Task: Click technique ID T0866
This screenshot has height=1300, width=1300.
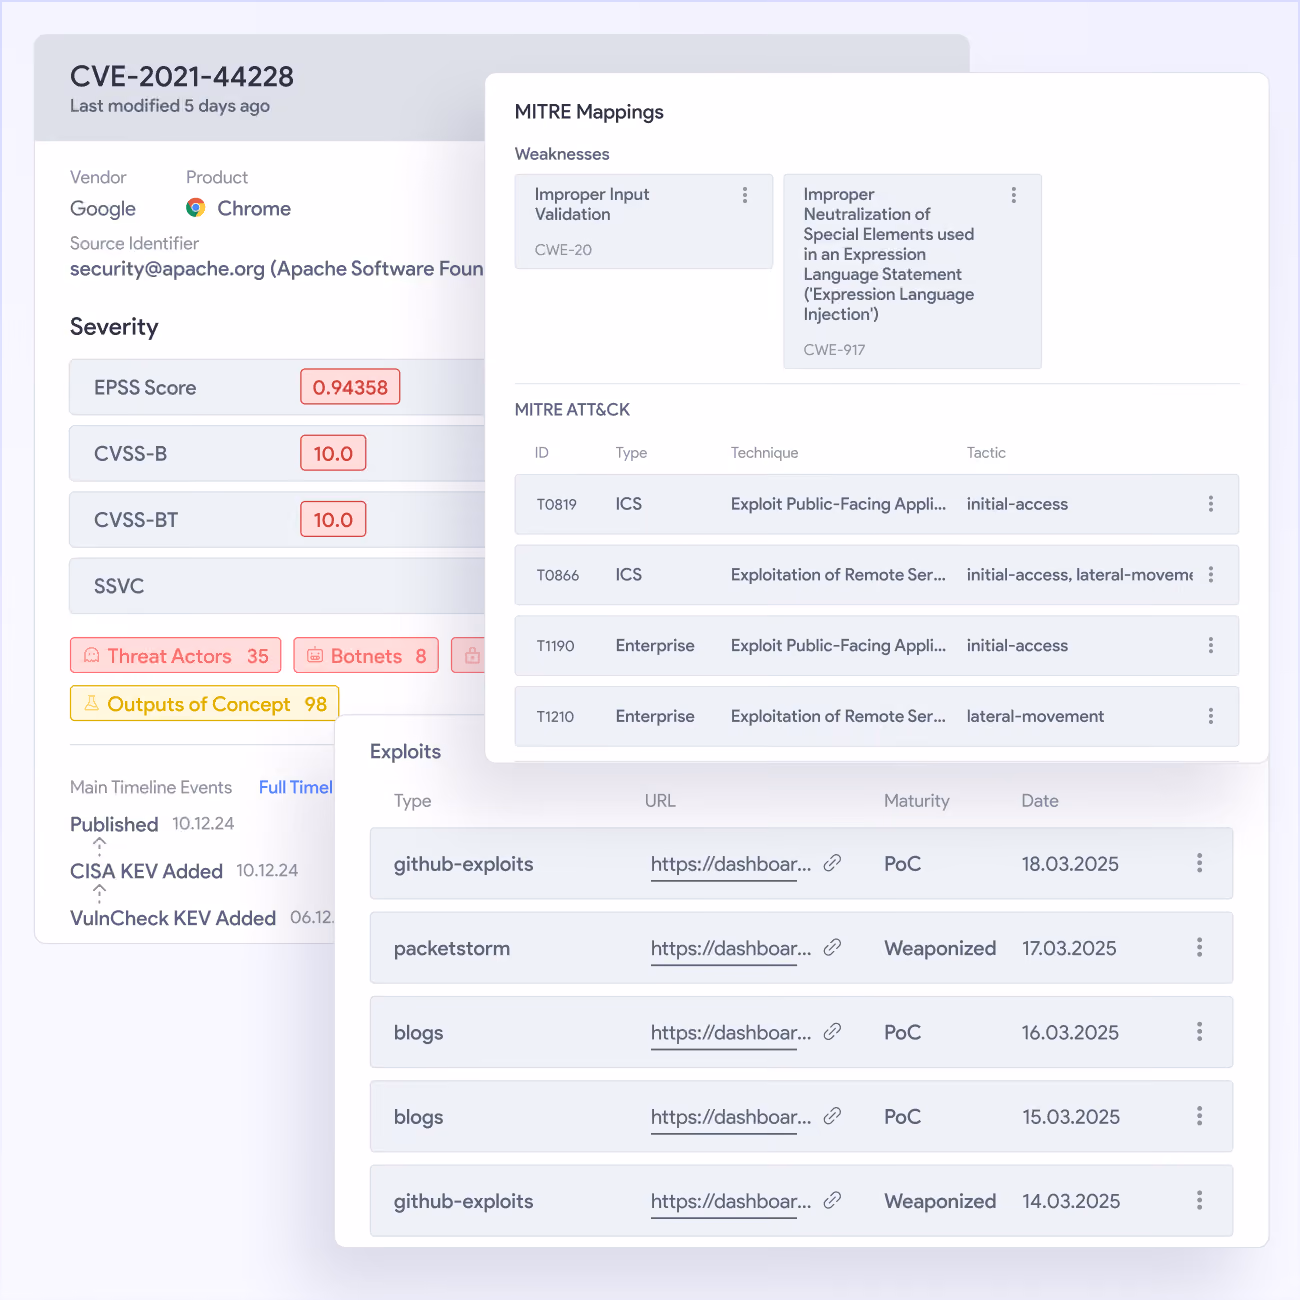Action: click(x=558, y=575)
